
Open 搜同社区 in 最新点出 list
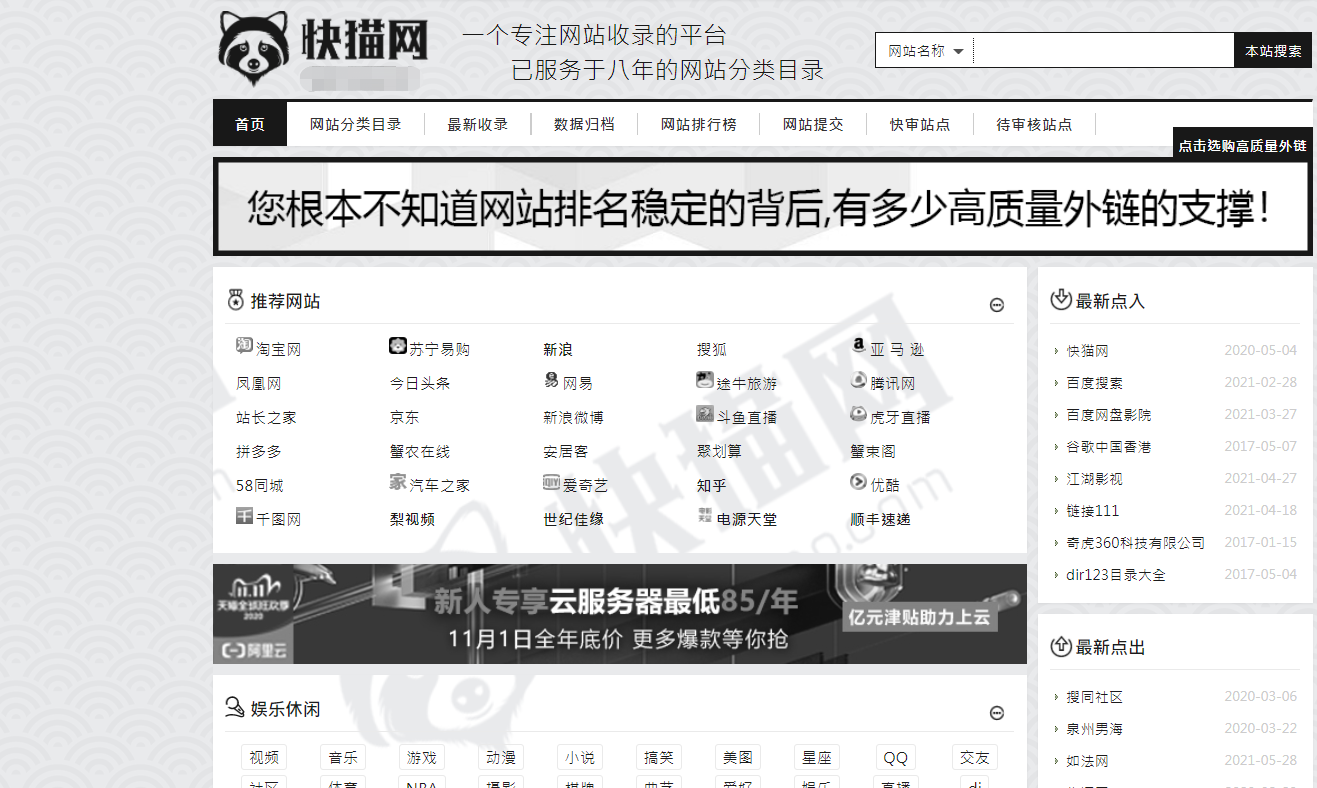(x=1094, y=697)
